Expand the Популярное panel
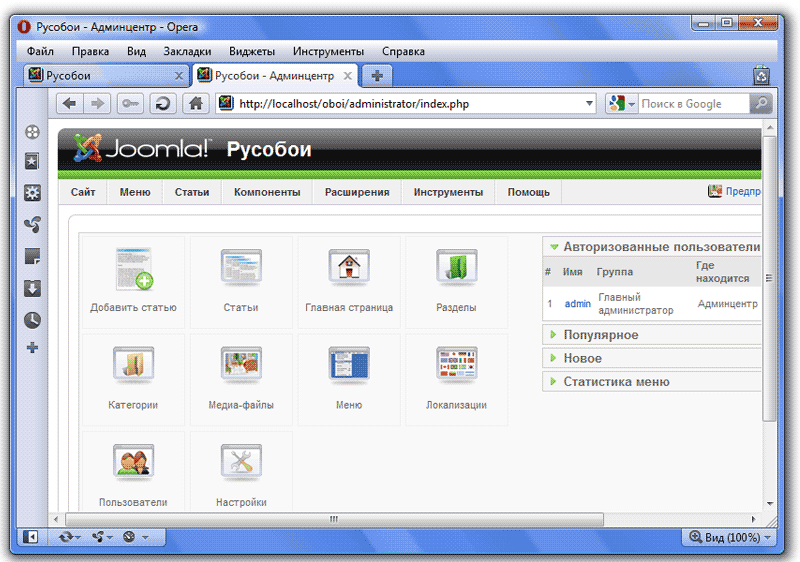Viewport: 800px width, 562px height. point(600,335)
